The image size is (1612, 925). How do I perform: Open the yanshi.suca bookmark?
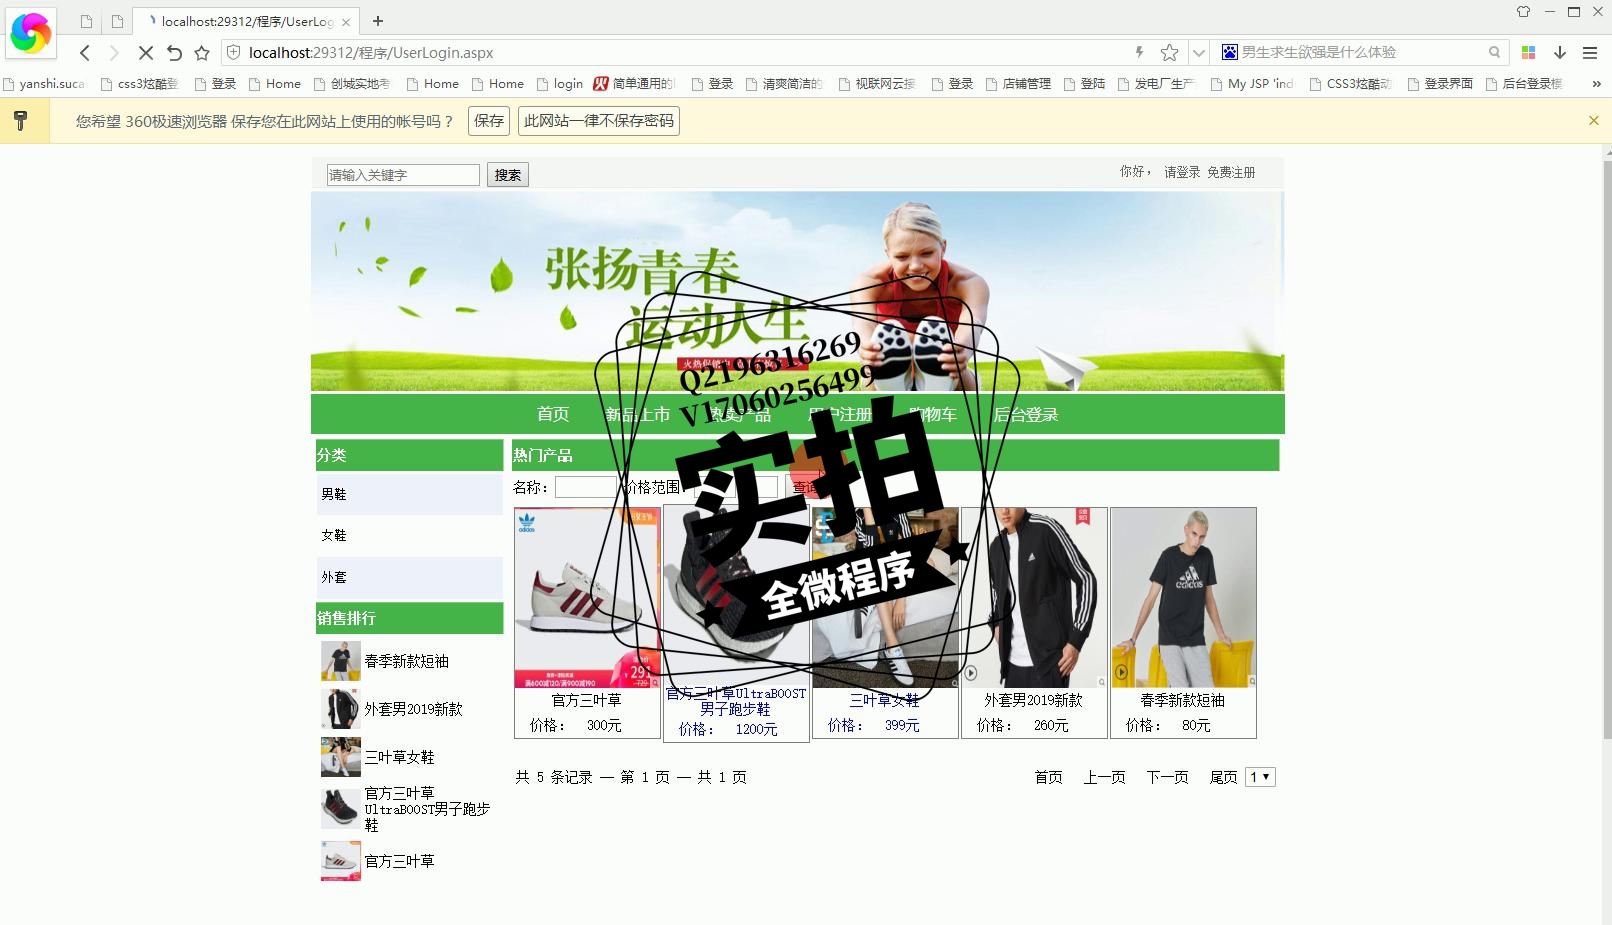click(x=44, y=84)
